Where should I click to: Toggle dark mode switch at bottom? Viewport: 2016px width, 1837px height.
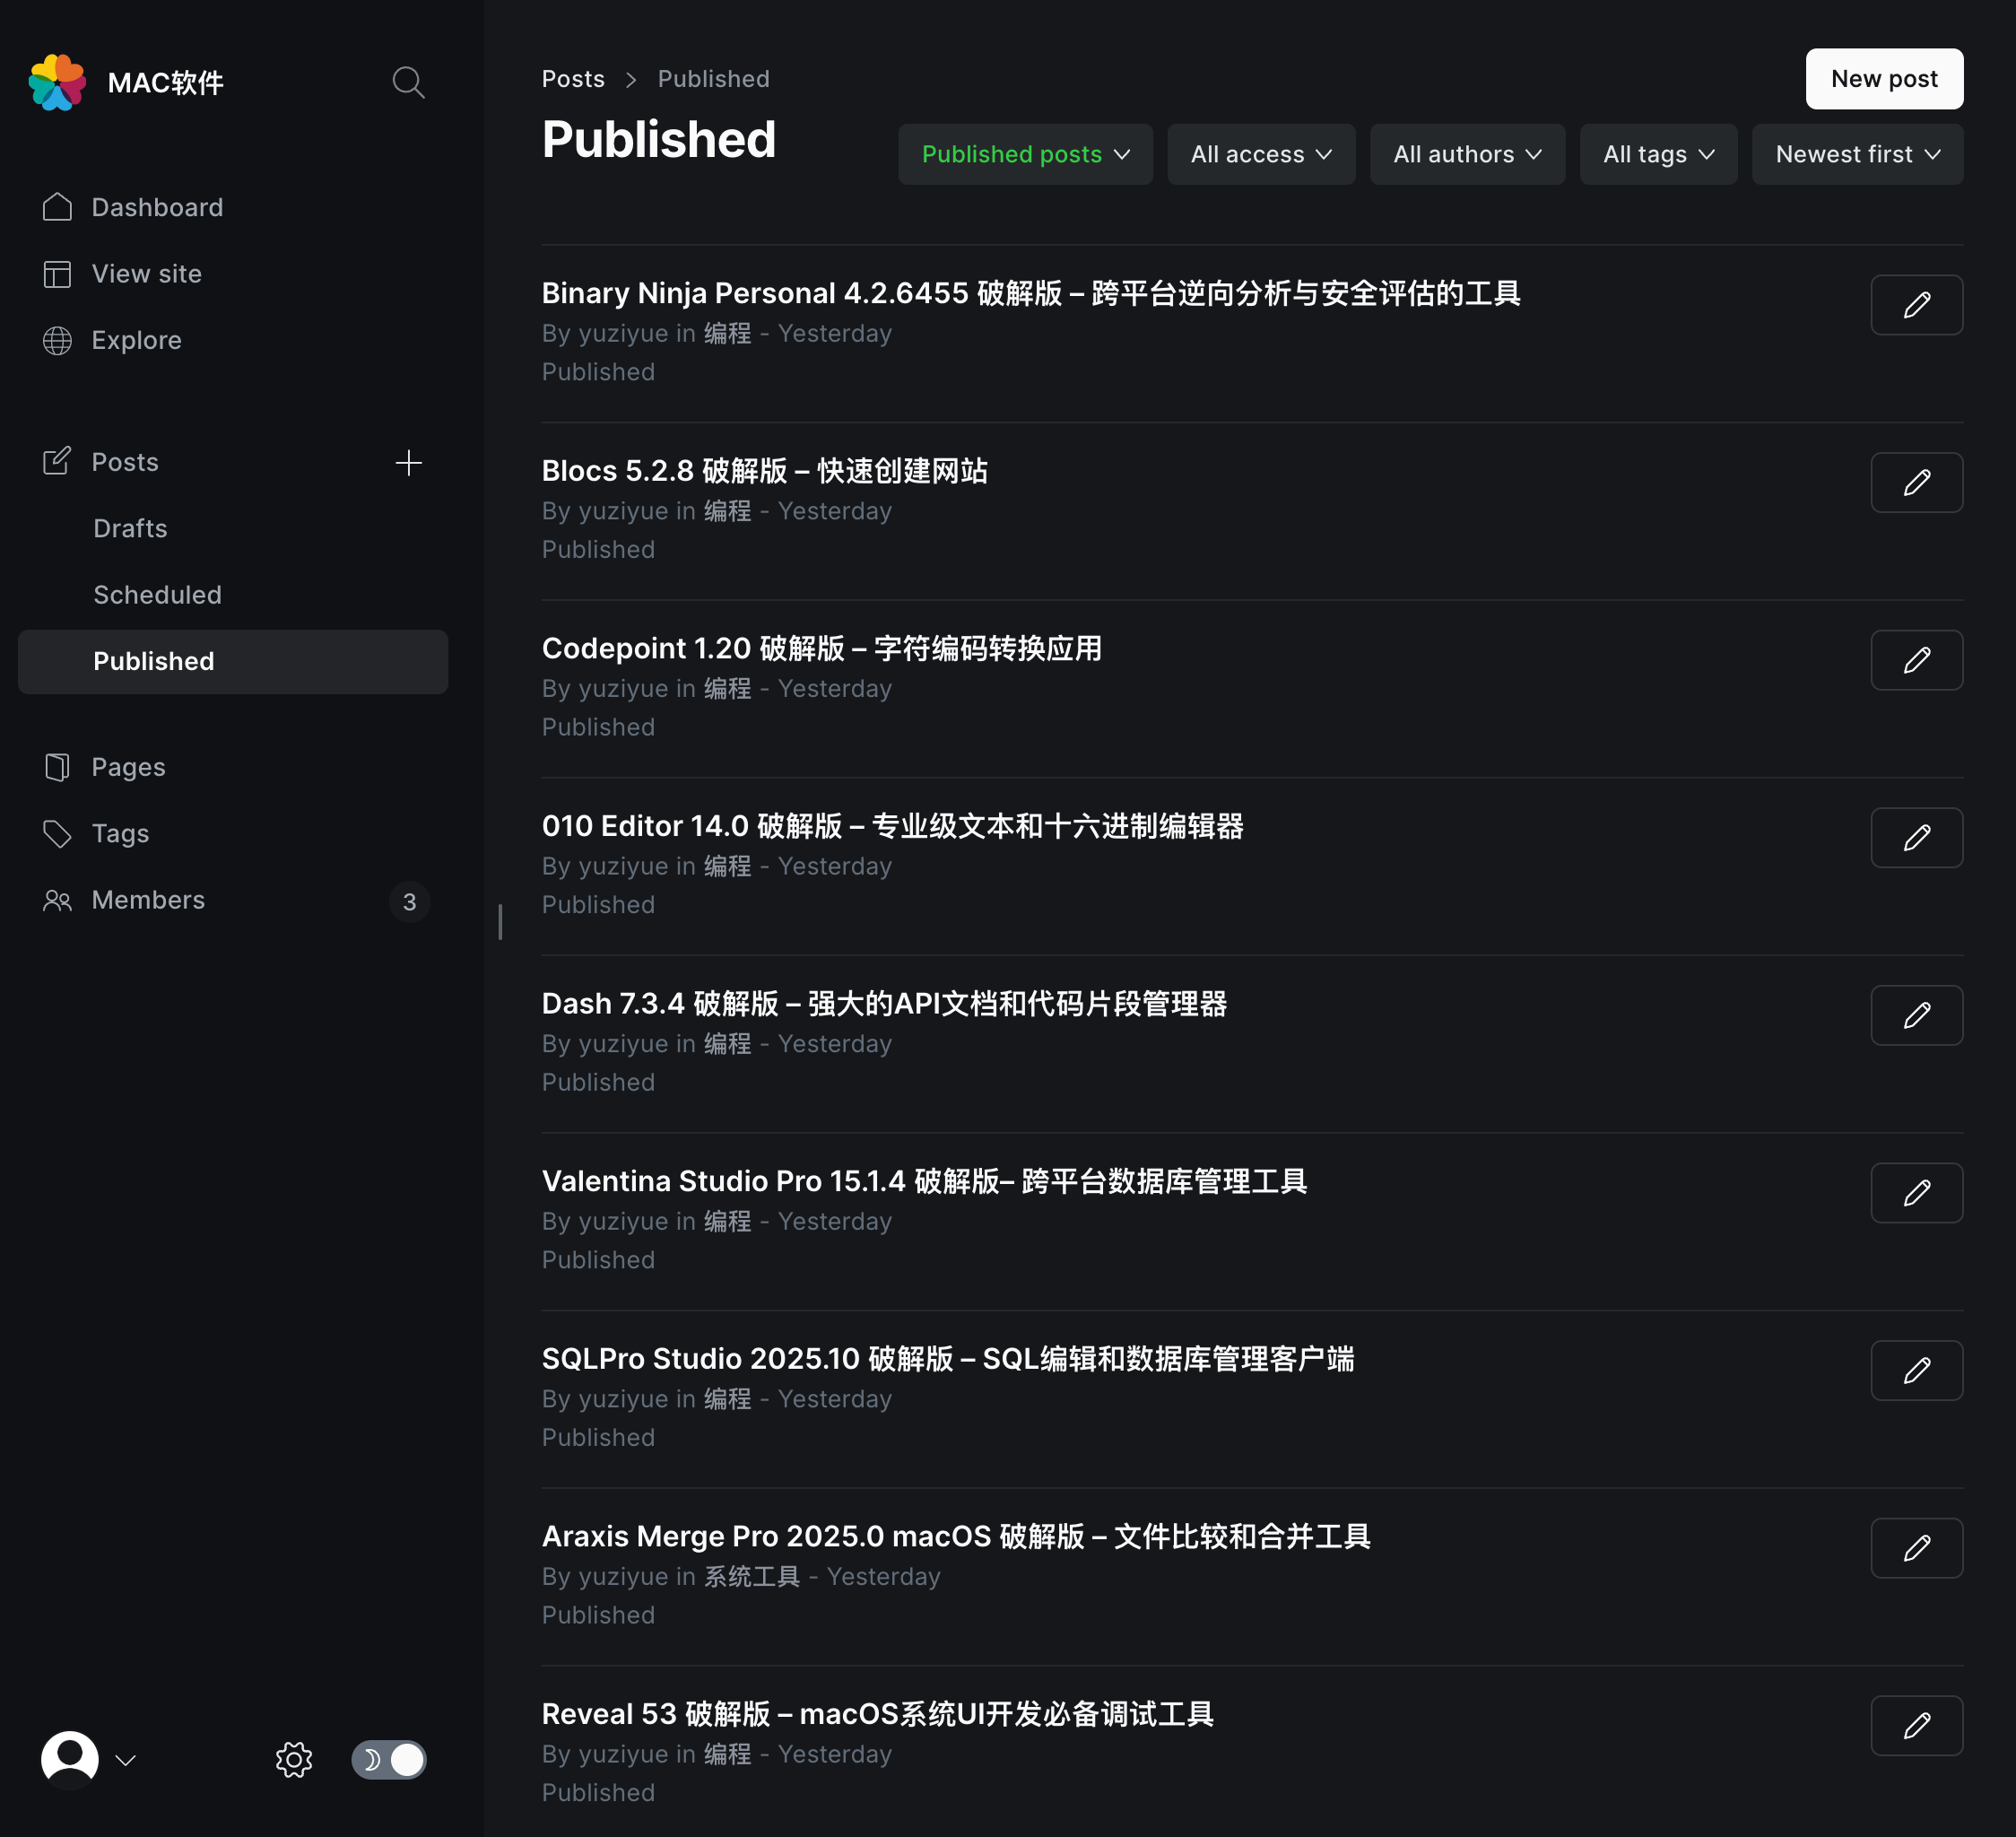388,1760
